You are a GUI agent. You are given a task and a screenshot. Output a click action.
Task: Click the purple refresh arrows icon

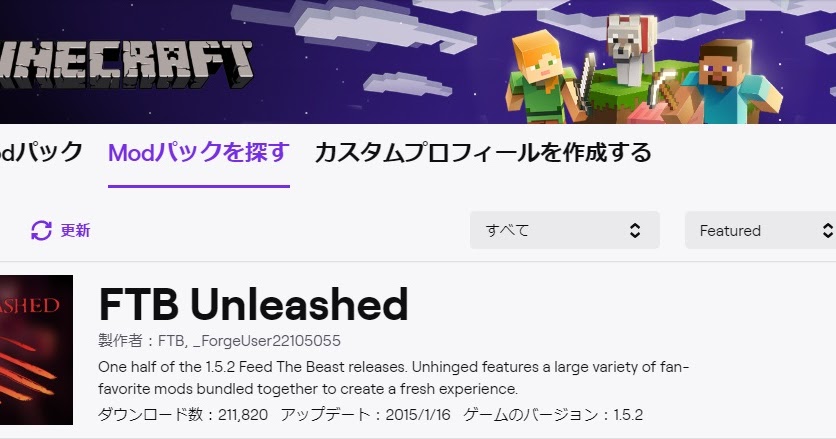tap(41, 230)
